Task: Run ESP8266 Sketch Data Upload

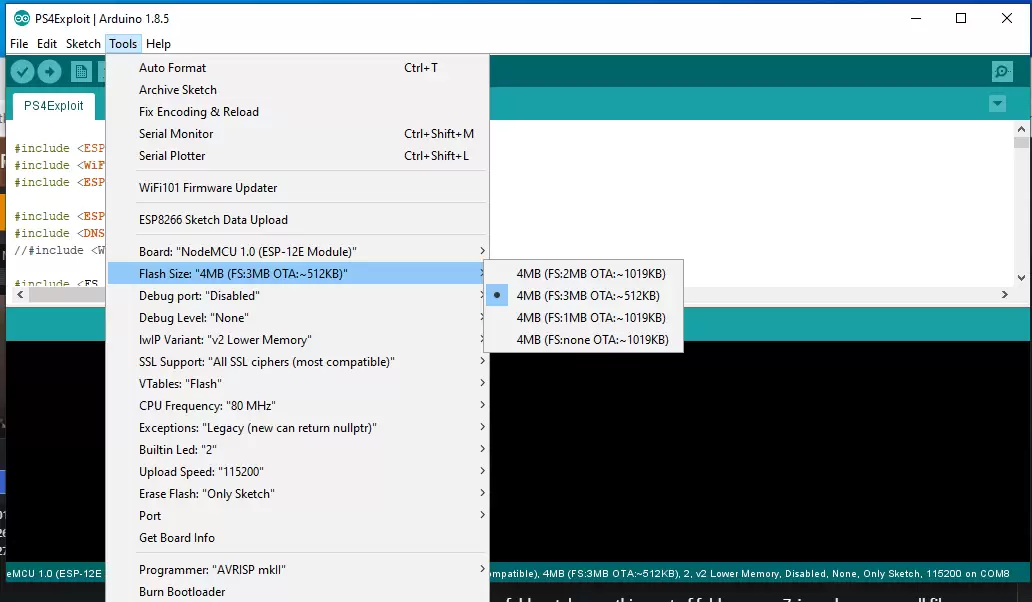Action: click(297, 220)
